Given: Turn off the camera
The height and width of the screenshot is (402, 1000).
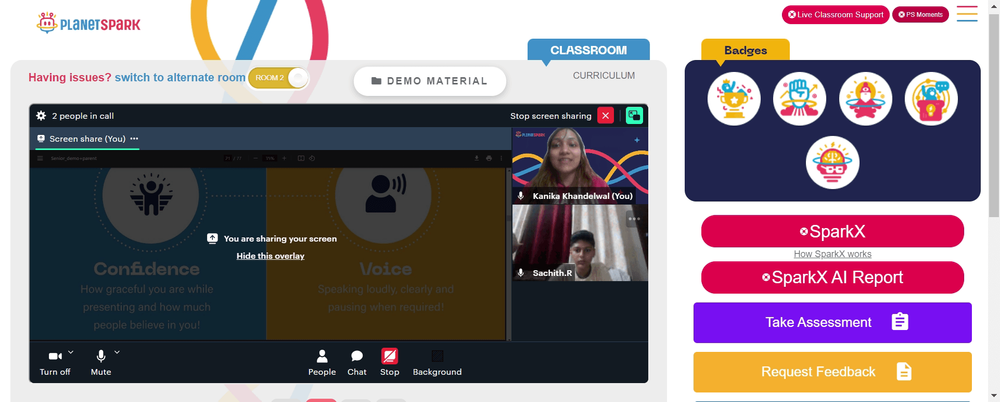Looking at the screenshot, I should (55, 362).
